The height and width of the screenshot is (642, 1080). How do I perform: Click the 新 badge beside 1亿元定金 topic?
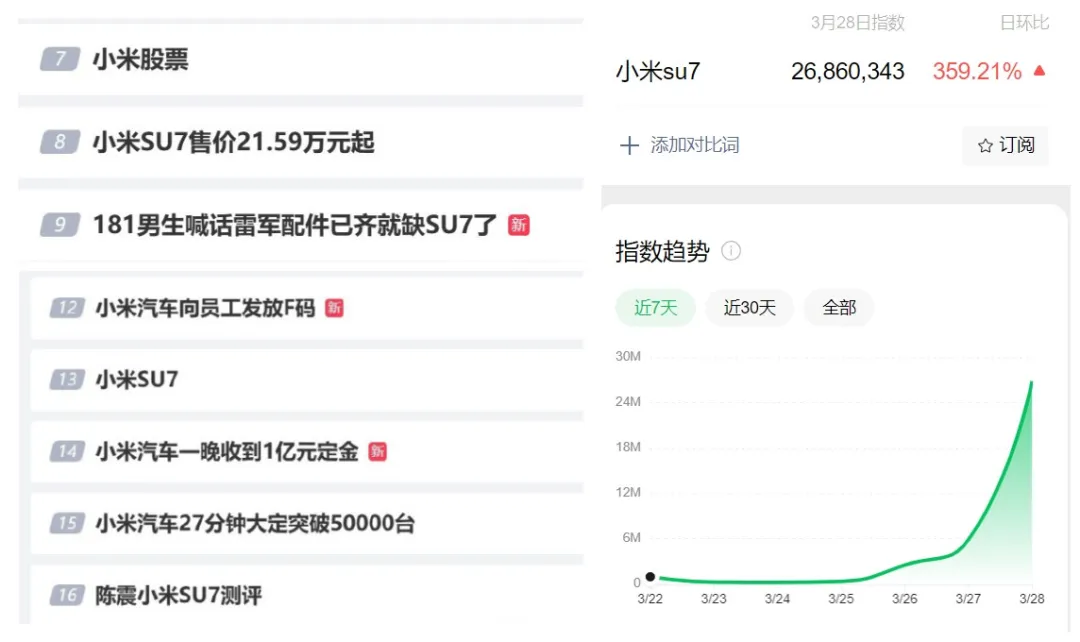point(377,452)
